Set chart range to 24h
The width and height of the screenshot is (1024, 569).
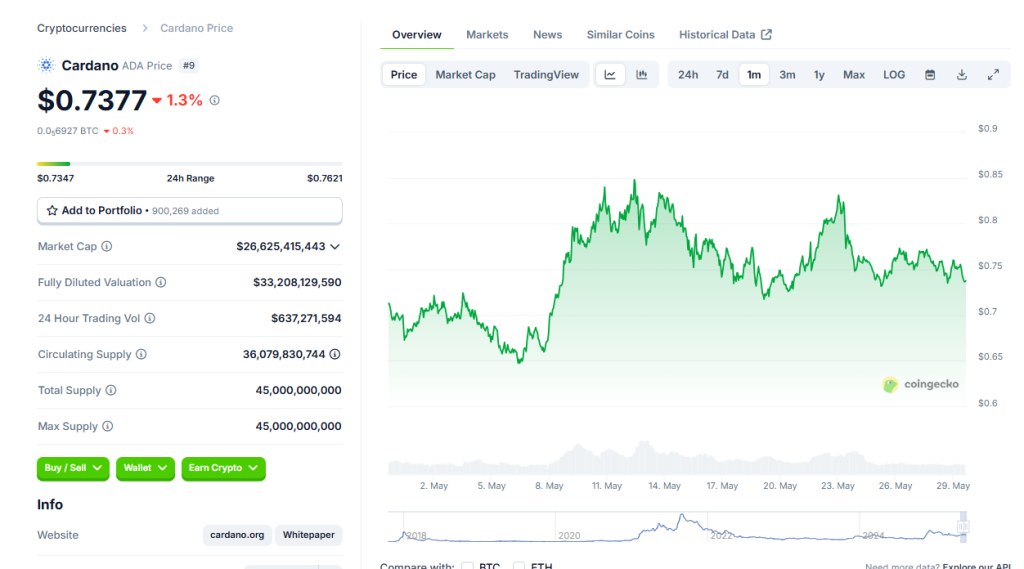coord(688,74)
